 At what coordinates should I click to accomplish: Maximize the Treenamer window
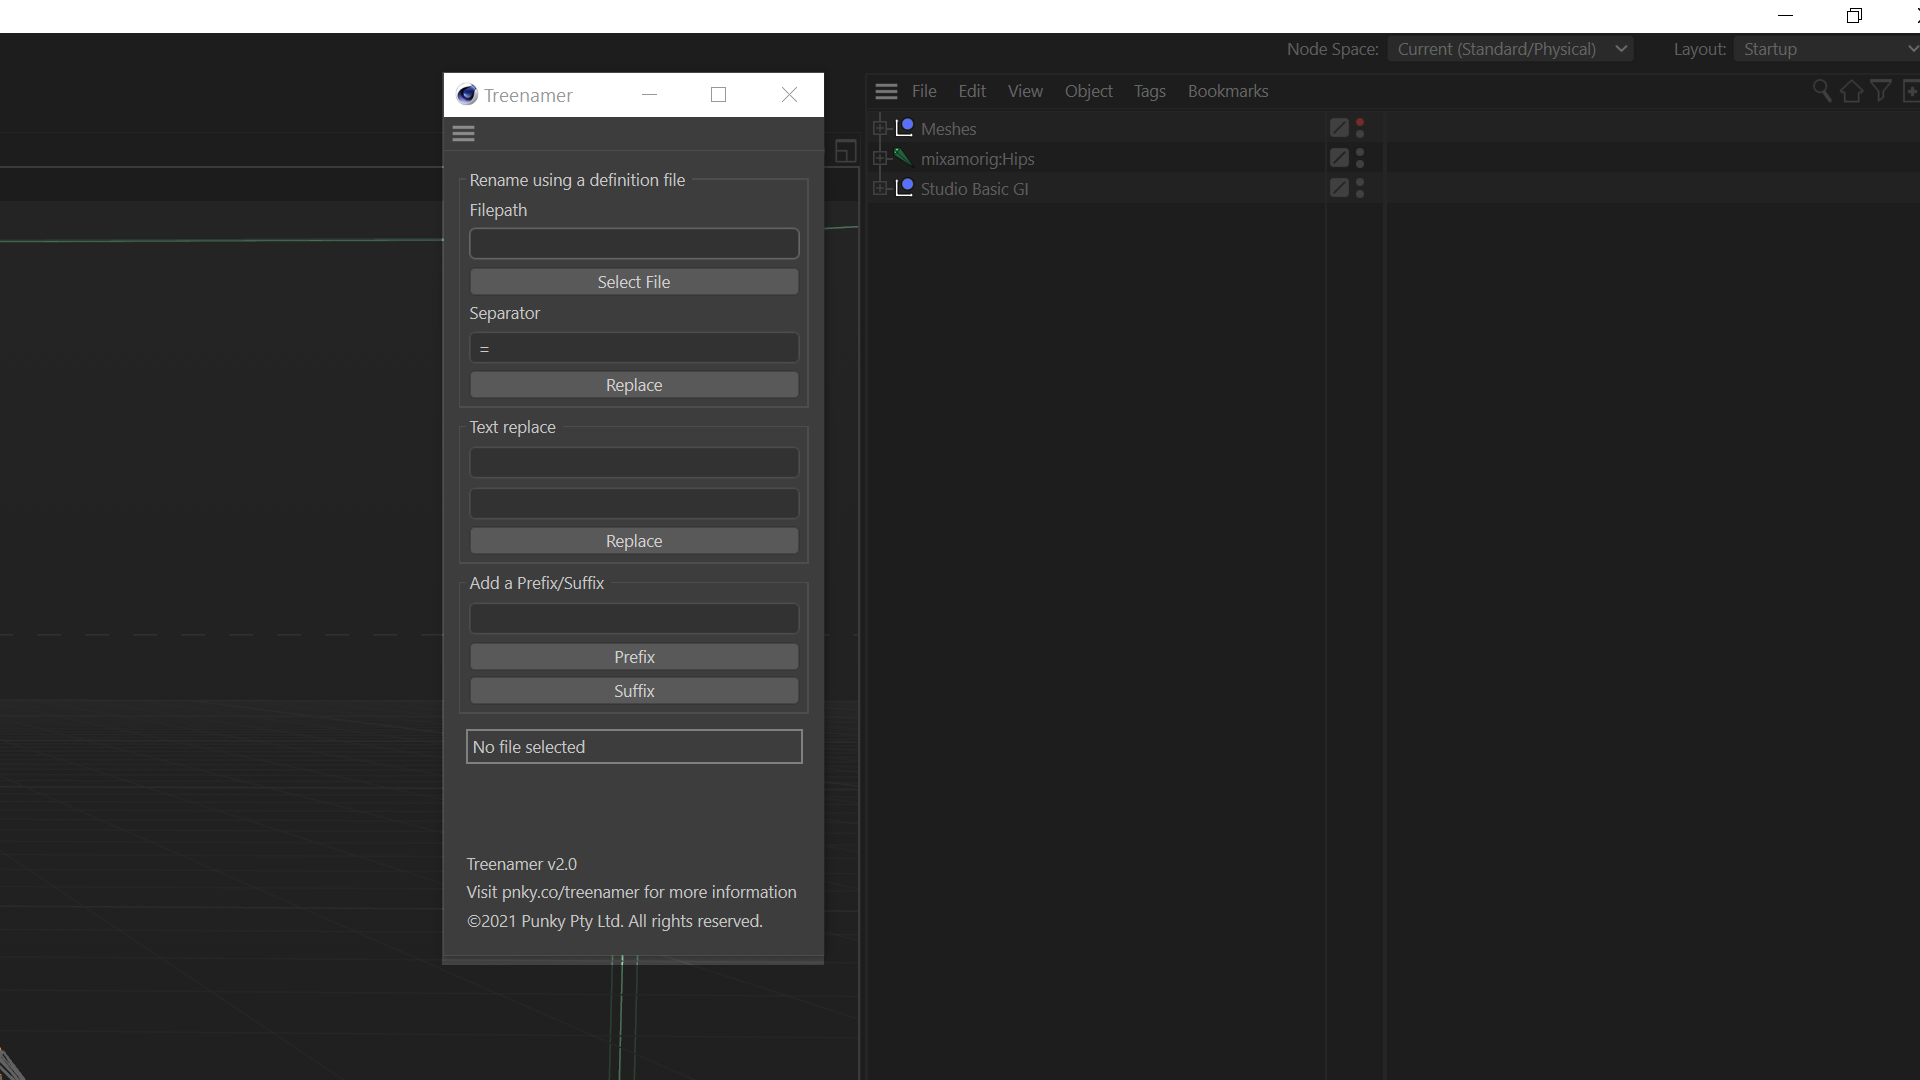pos(718,95)
